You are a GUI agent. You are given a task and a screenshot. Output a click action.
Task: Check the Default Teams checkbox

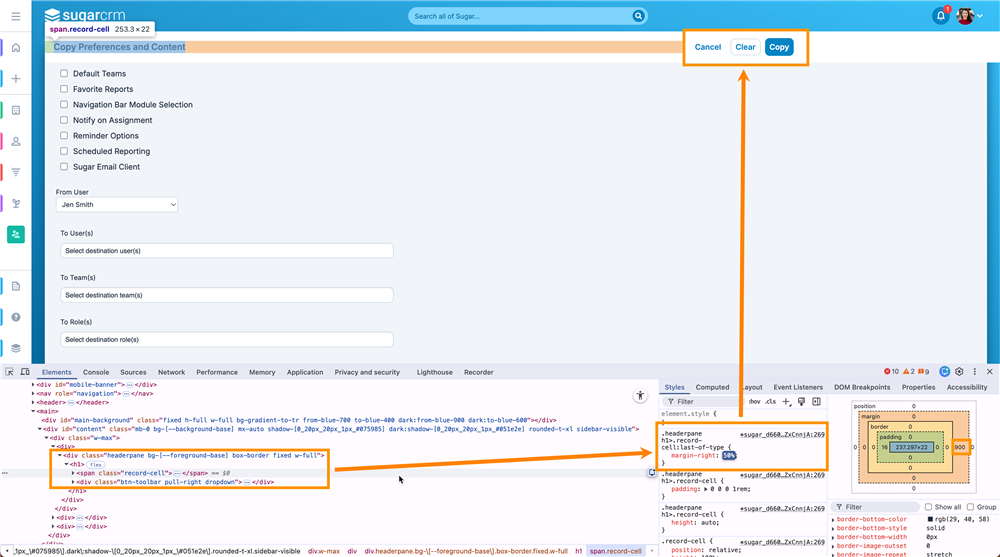point(64,74)
